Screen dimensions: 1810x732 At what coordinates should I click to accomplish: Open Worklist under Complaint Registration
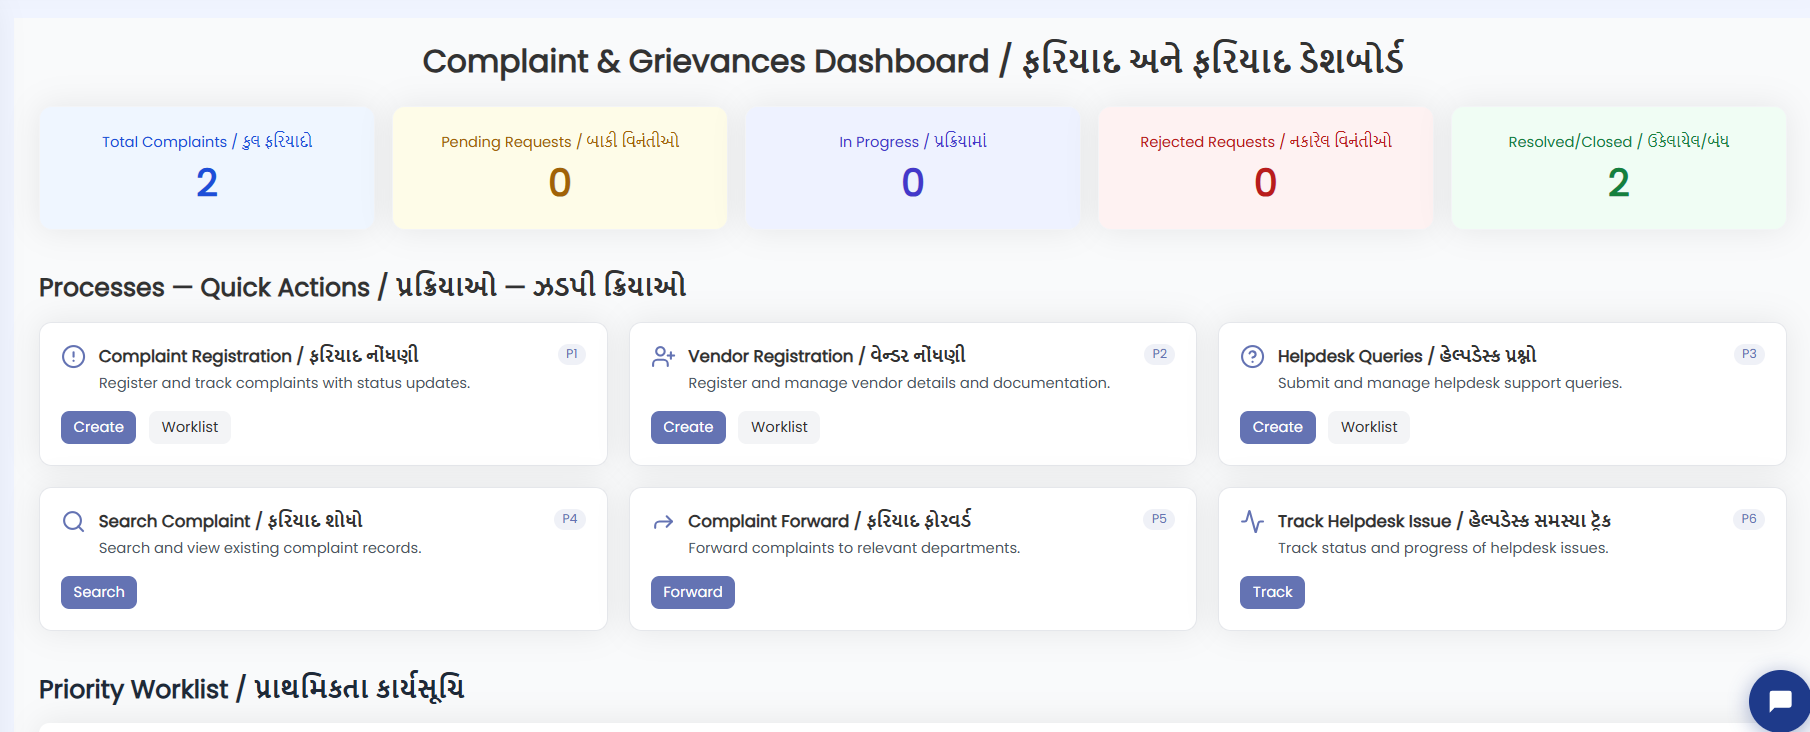click(x=190, y=427)
